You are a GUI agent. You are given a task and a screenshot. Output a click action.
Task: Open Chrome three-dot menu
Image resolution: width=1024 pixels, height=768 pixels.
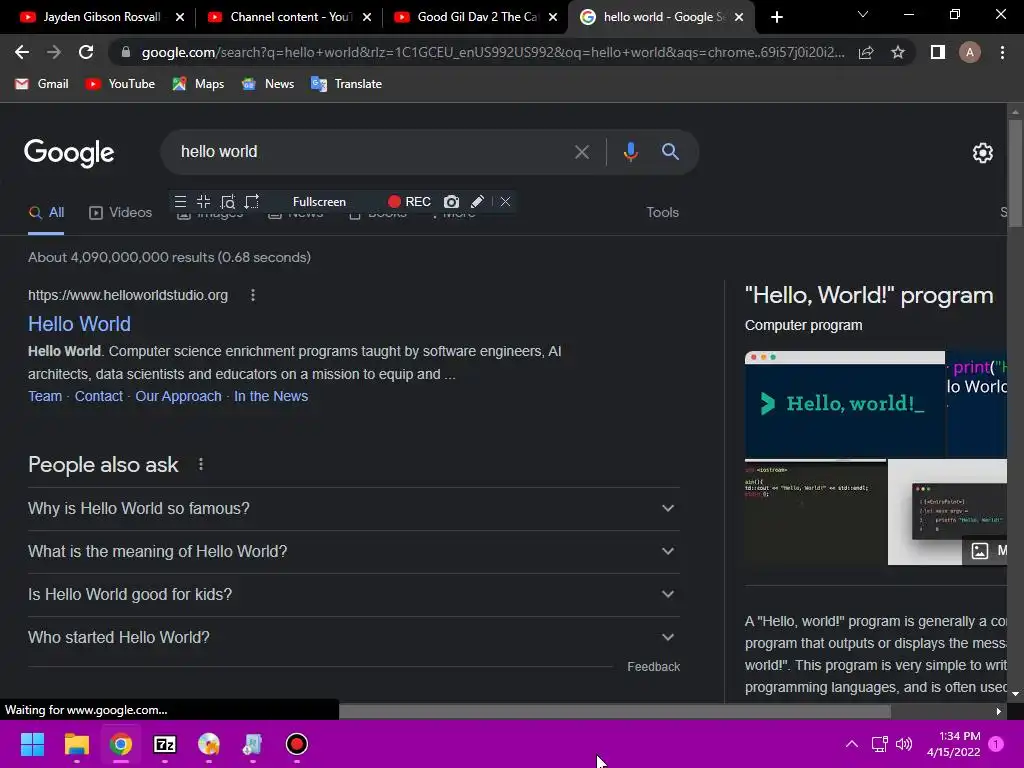(x=1002, y=52)
